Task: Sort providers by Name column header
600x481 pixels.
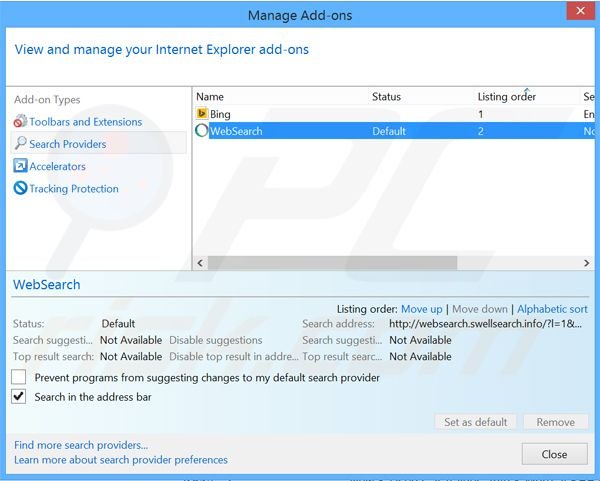Action: coord(210,96)
